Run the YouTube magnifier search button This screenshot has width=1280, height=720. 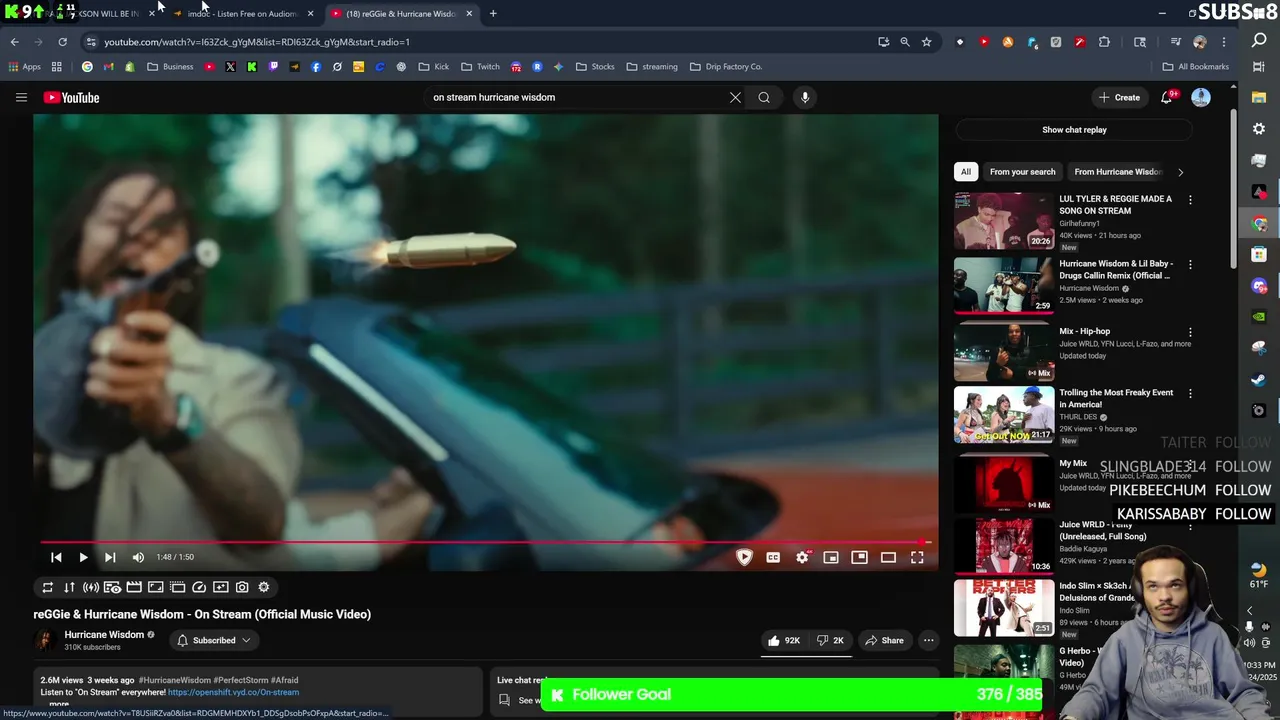pos(764,97)
